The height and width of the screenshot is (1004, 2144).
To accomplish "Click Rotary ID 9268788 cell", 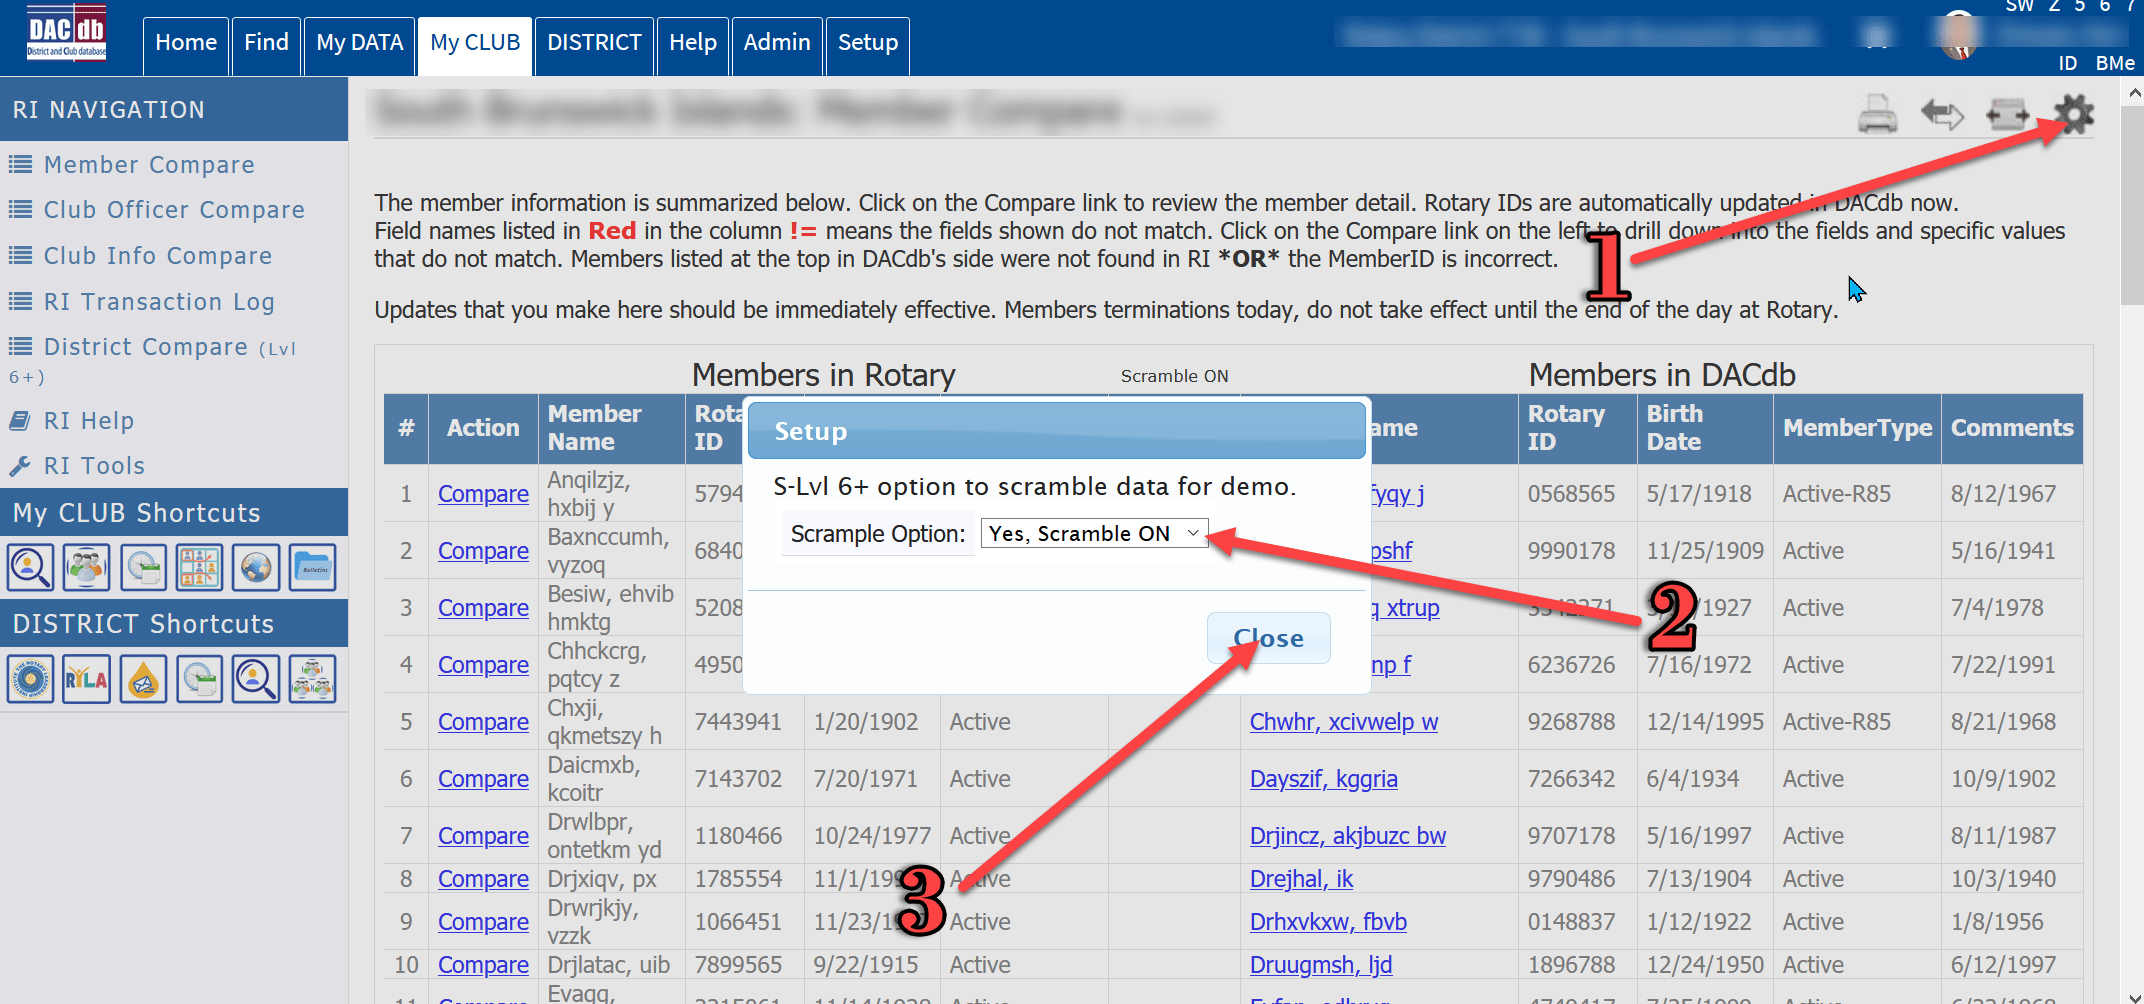I will 1577,722.
